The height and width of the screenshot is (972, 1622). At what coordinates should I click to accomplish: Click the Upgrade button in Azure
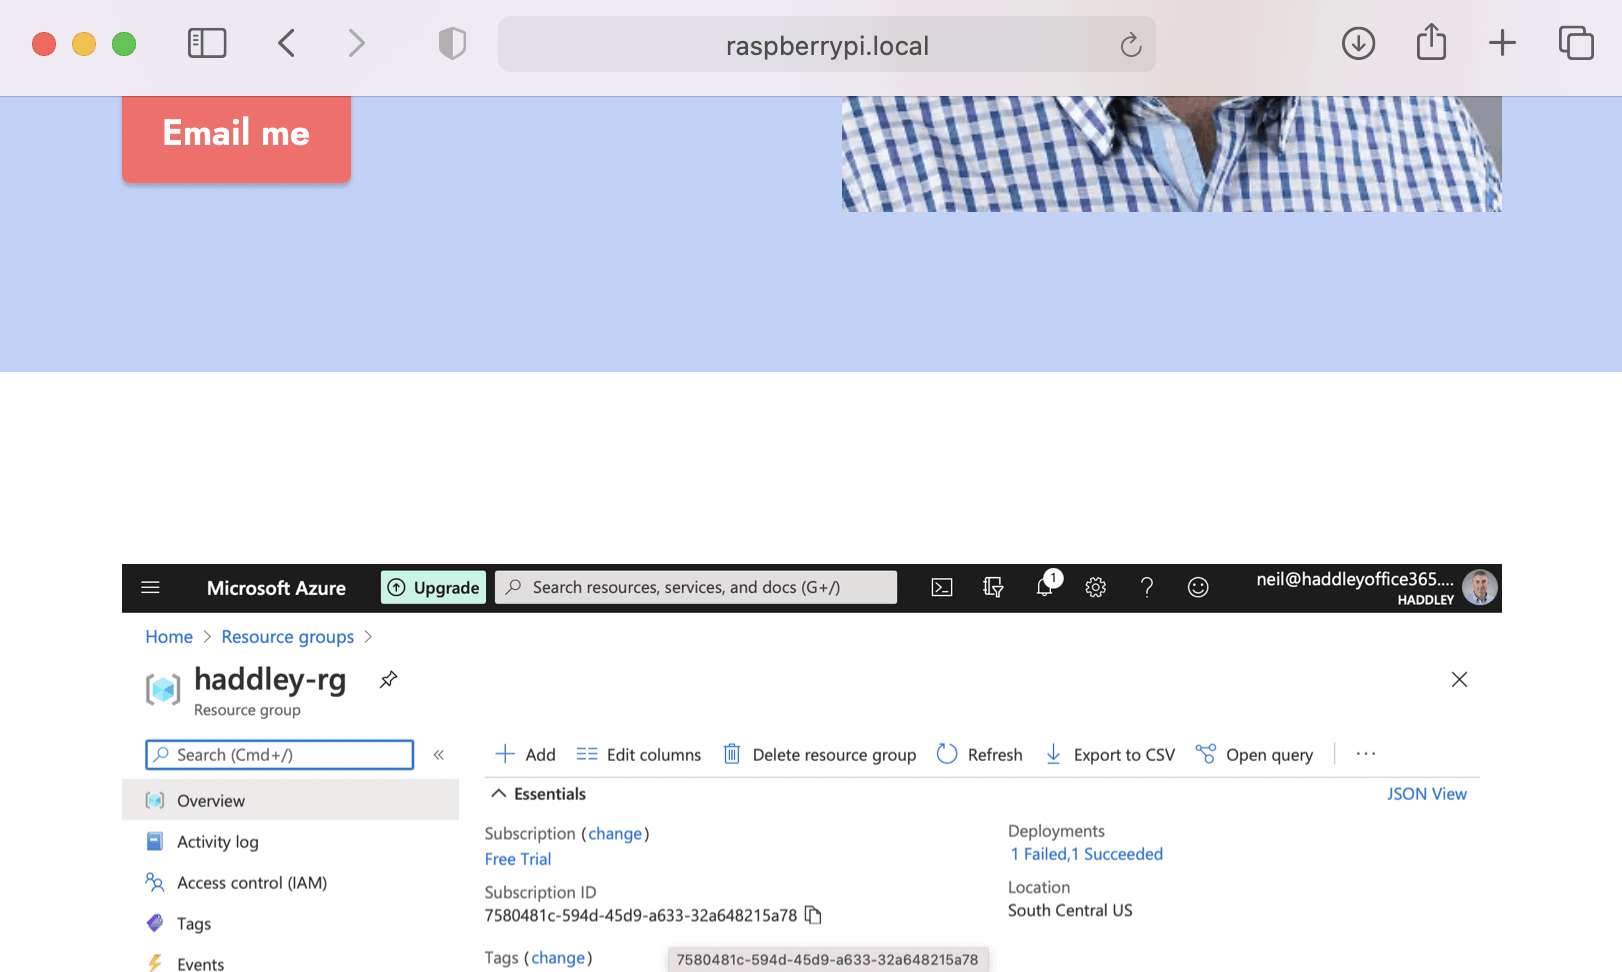[433, 587]
